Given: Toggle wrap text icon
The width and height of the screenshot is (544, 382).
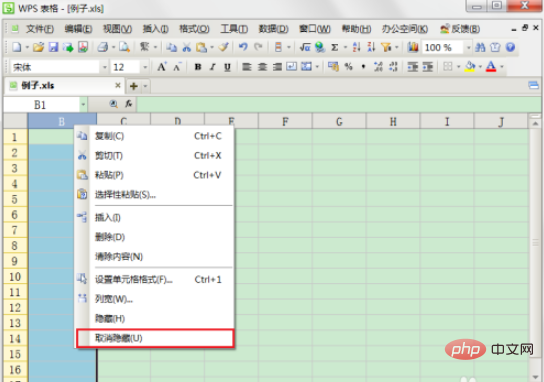Looking at the screenshot, I should 291,66.
